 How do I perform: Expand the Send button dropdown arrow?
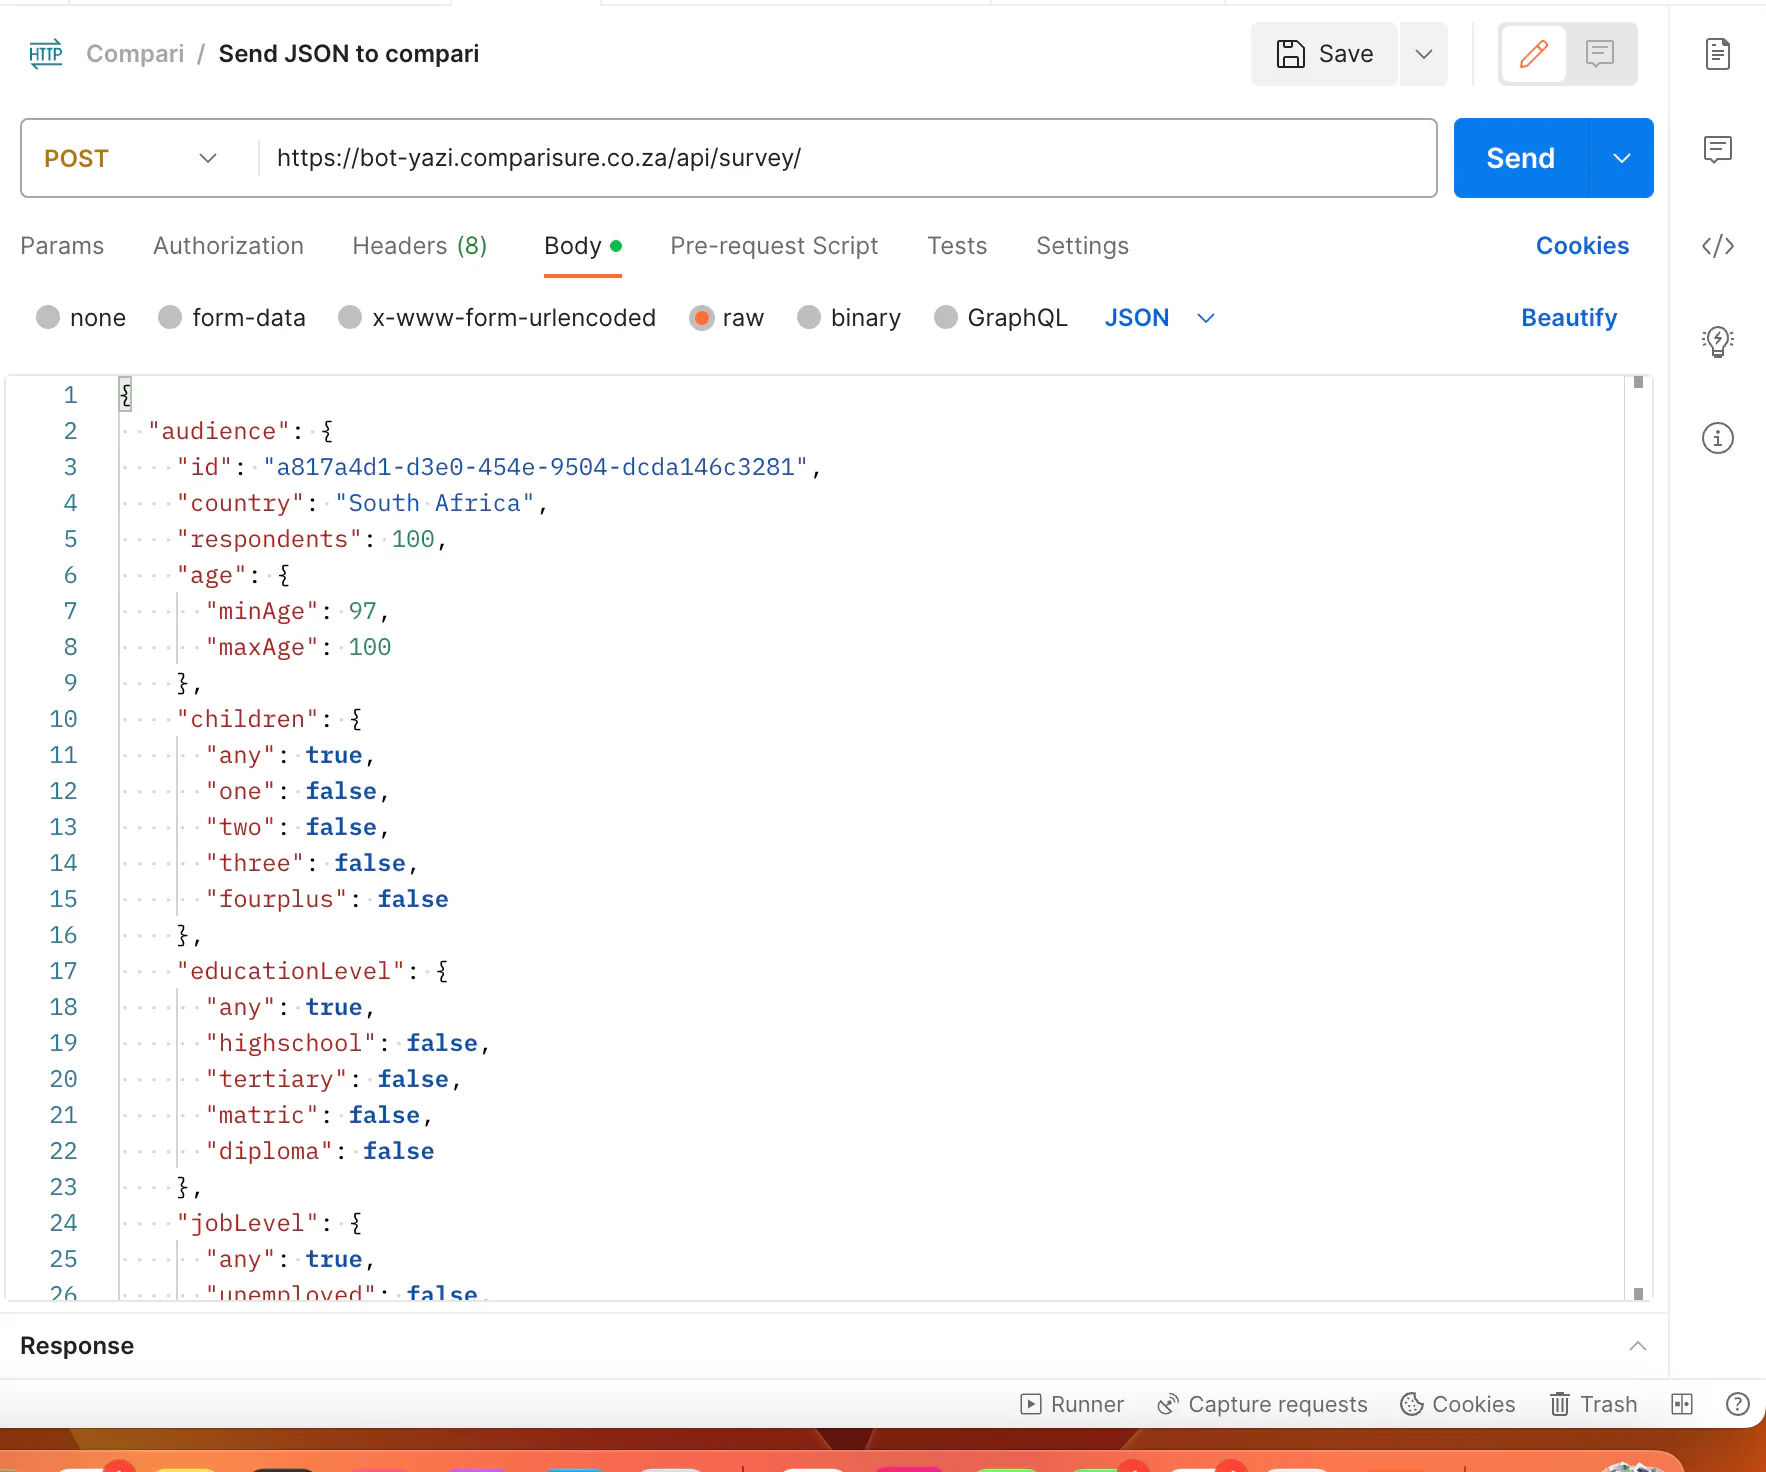(1621, 158)
